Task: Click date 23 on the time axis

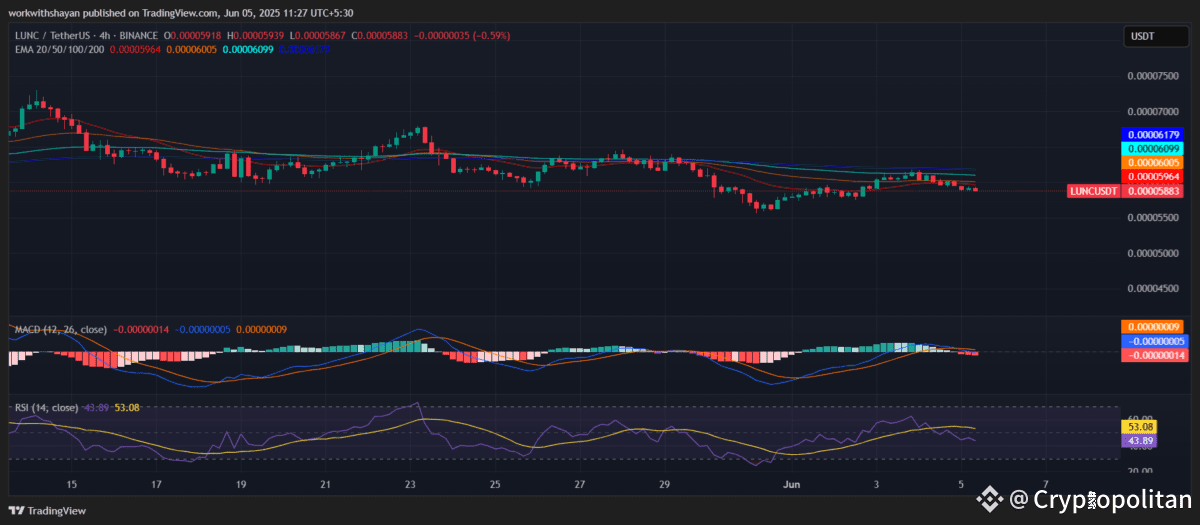Action: 410,484
